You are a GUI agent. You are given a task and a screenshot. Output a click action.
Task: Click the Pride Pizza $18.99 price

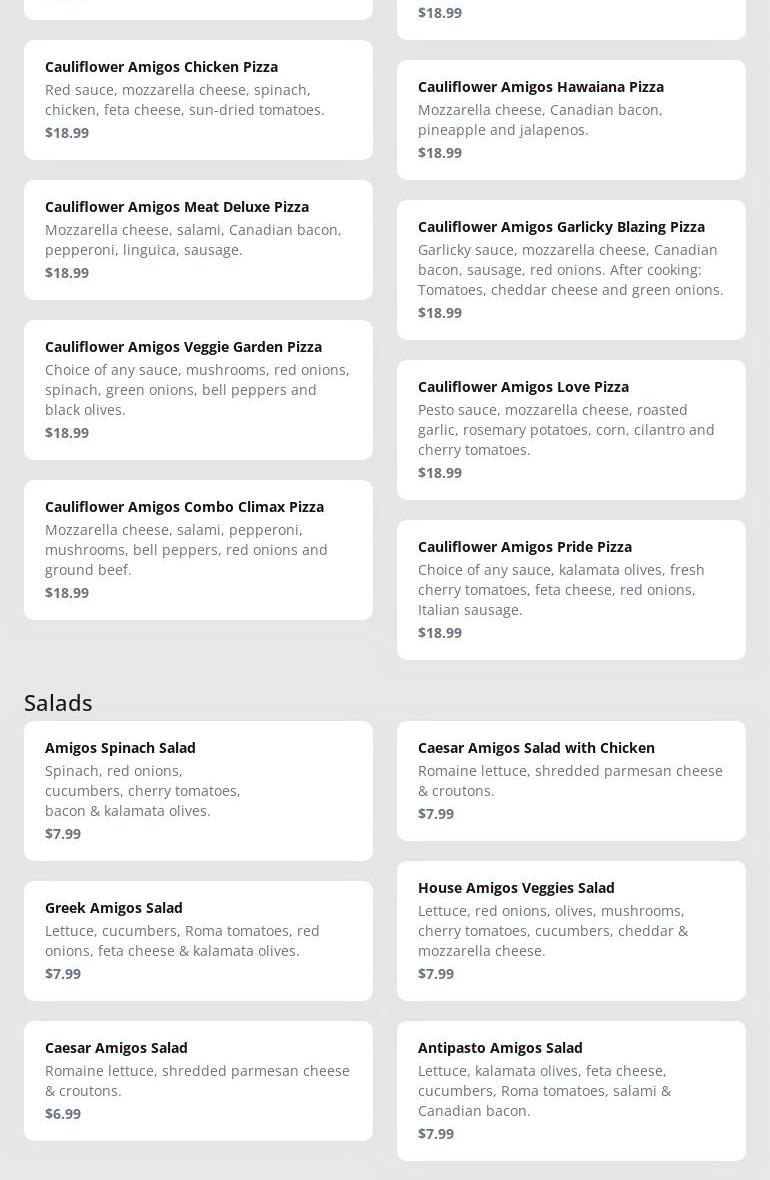click(440, 633)
